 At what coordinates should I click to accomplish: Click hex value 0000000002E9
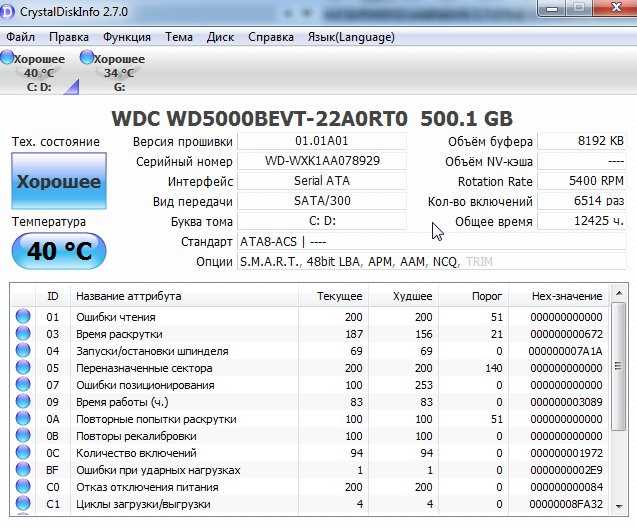pyautogui.click(x=566, y=470)
